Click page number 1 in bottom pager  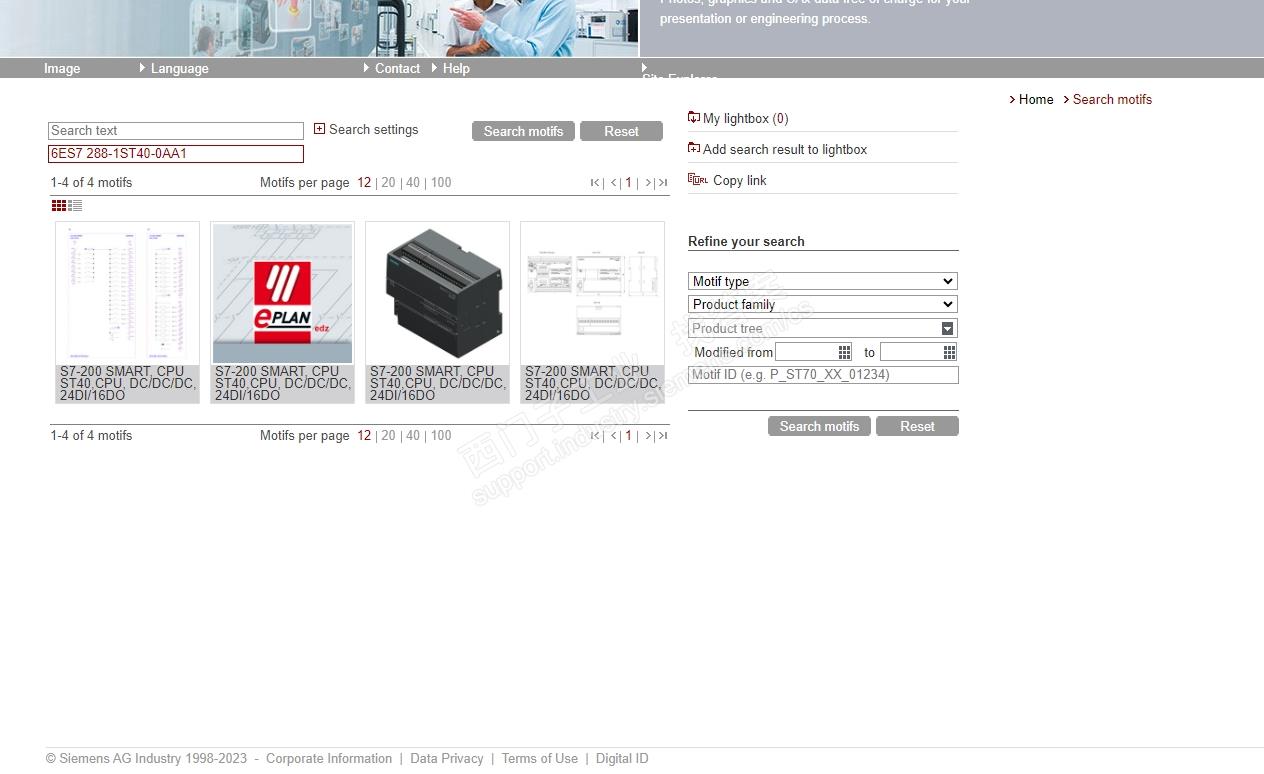click(629, 436)
